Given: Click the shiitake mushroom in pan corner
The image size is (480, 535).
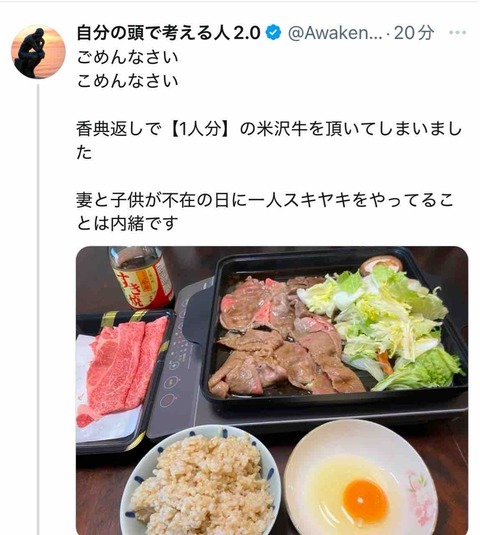Looking at the screenshot, I should pyautogui.click(x=381, y=265).
